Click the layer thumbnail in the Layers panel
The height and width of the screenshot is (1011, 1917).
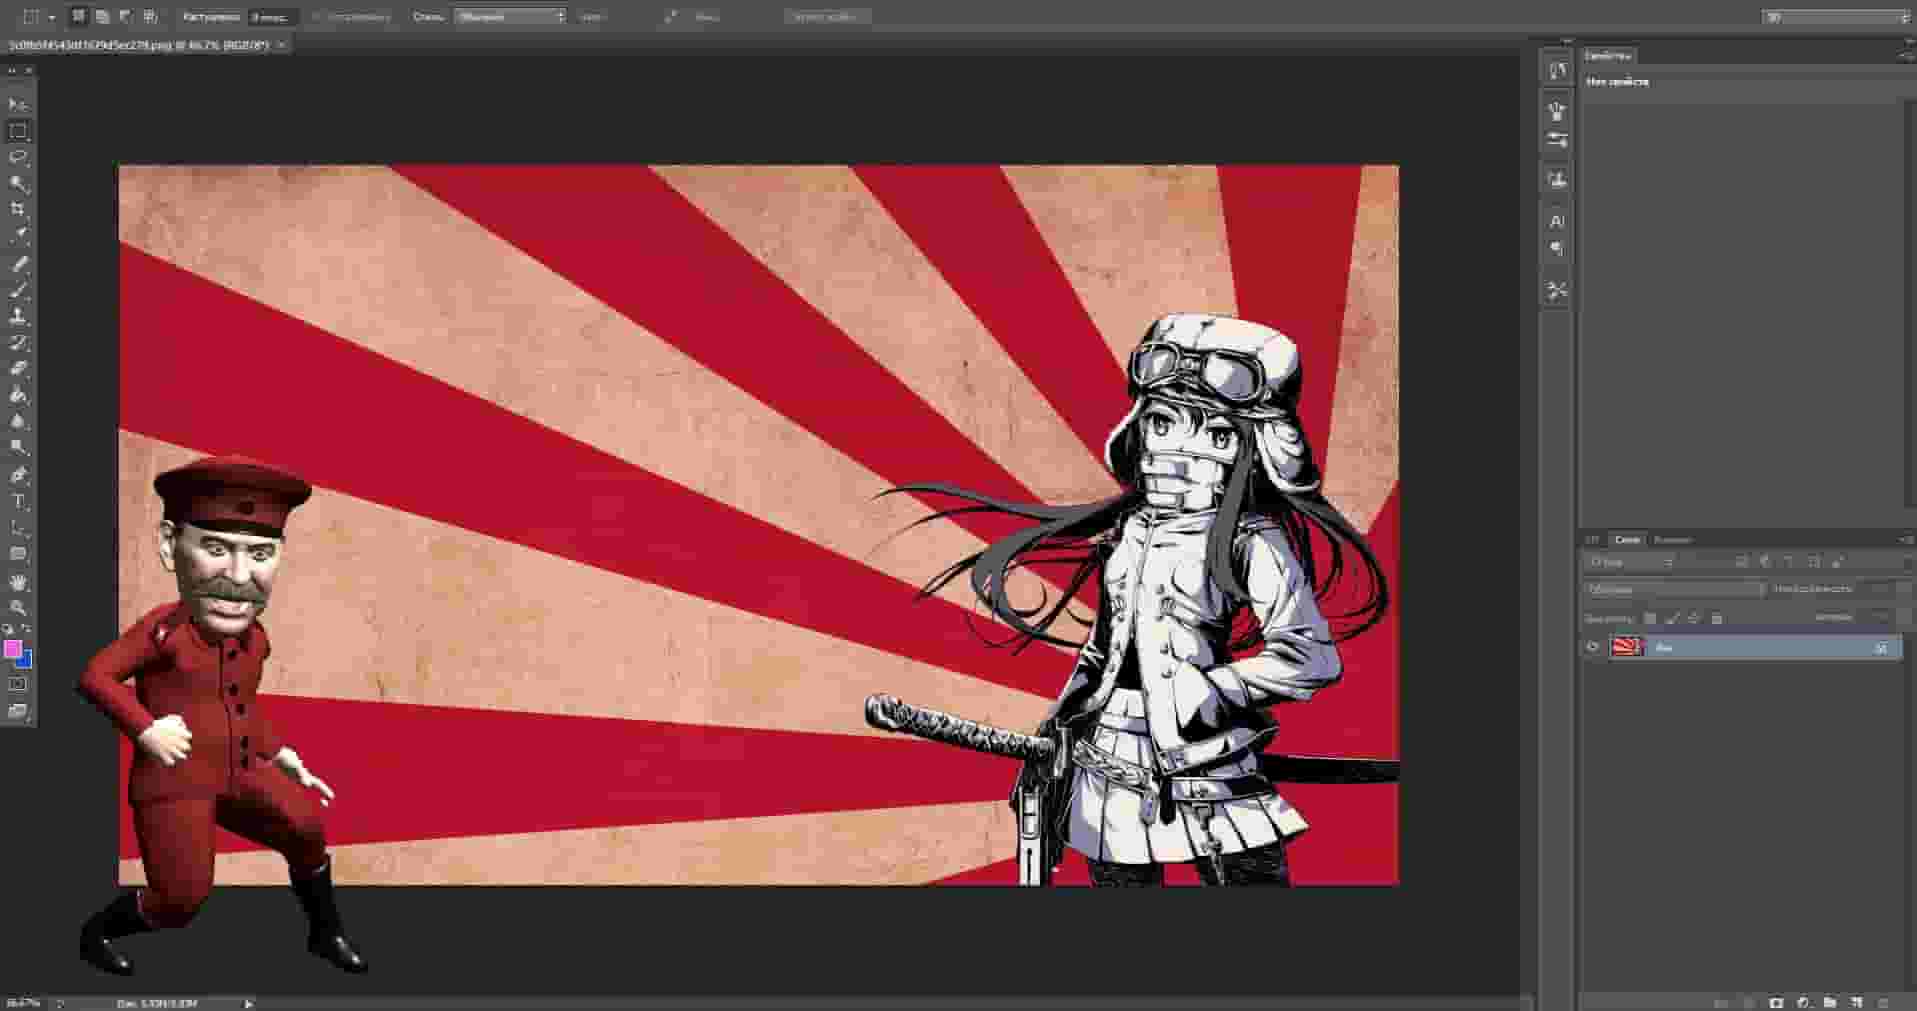pos(1628,648)
